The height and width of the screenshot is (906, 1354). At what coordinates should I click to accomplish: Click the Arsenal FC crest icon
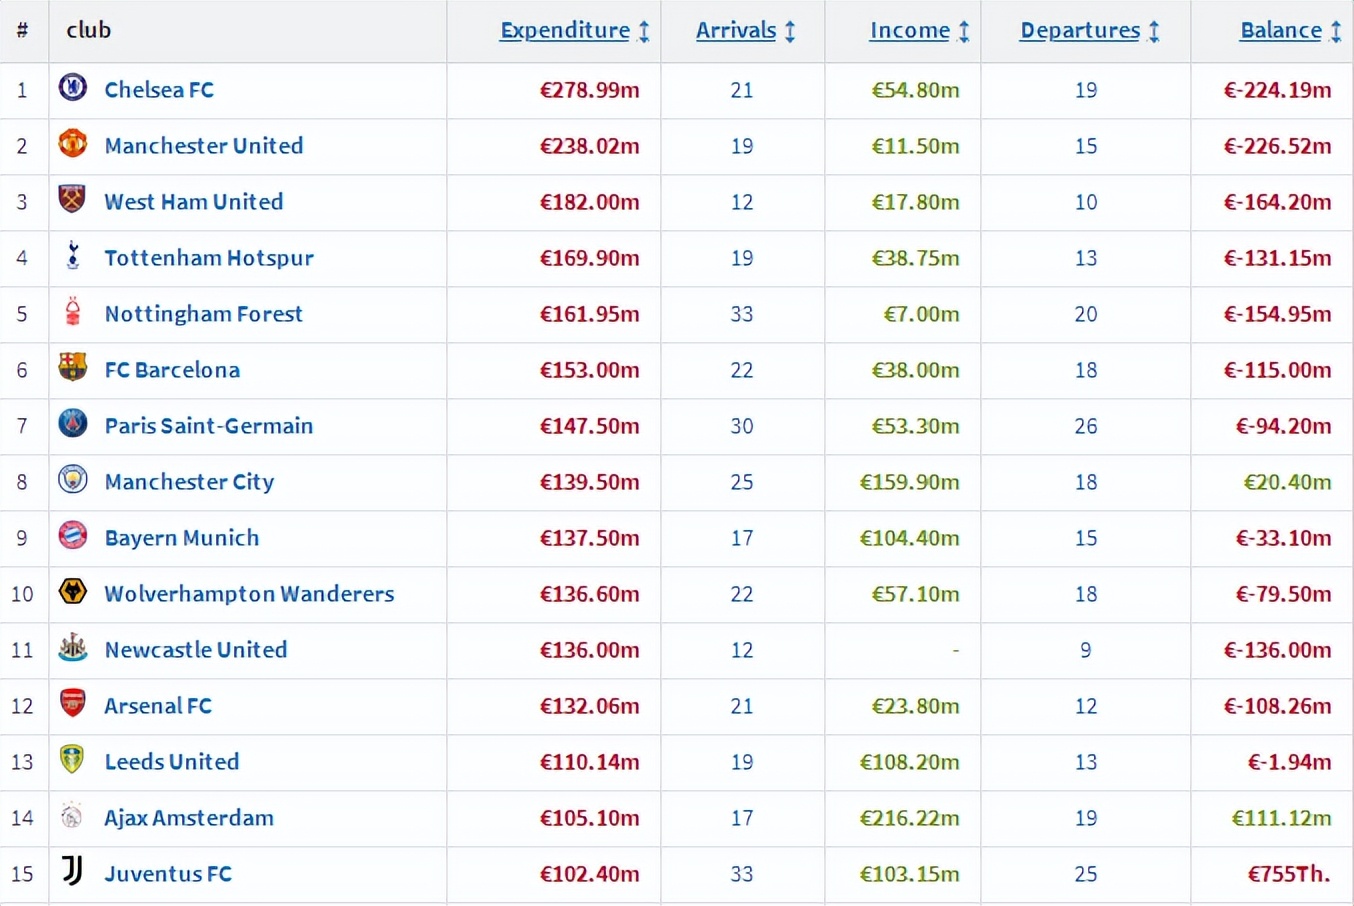tap(72, 704)
